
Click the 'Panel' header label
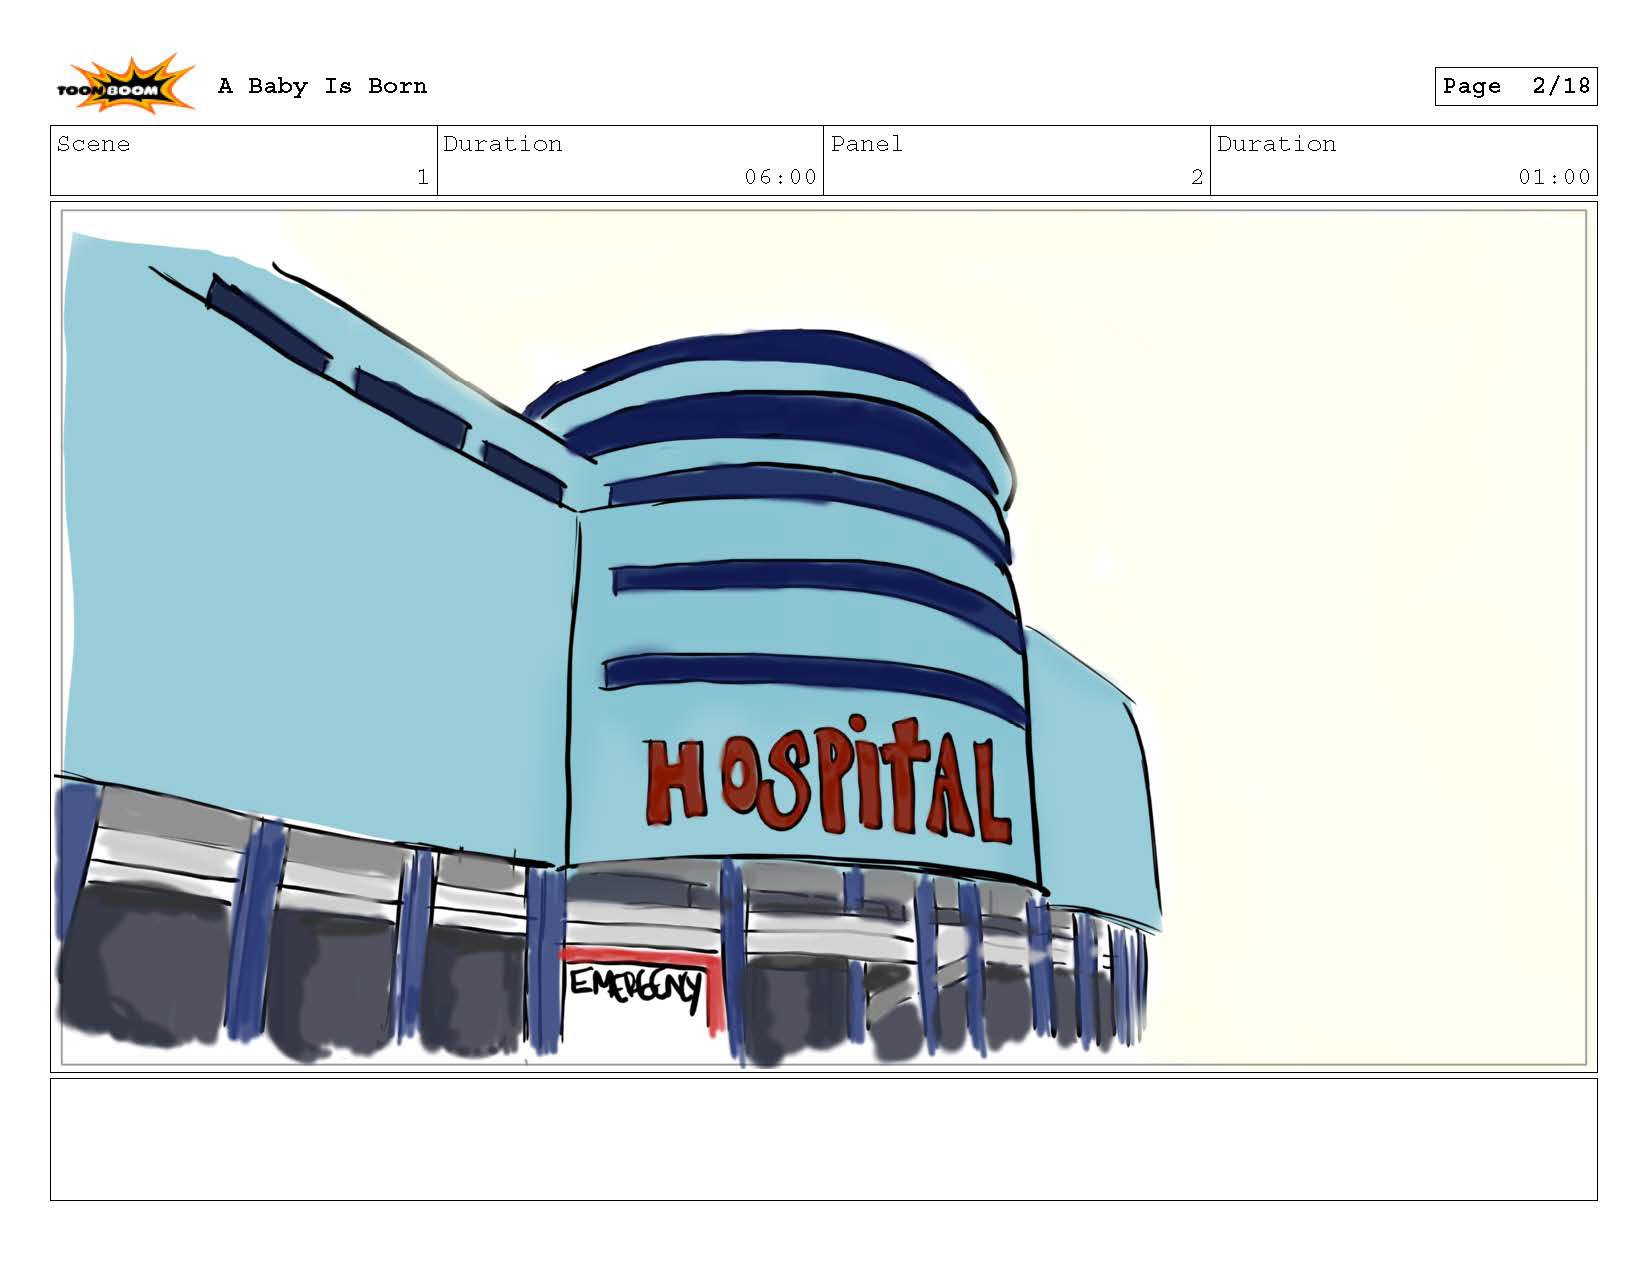pyautogui.click(x=866, y=144)
